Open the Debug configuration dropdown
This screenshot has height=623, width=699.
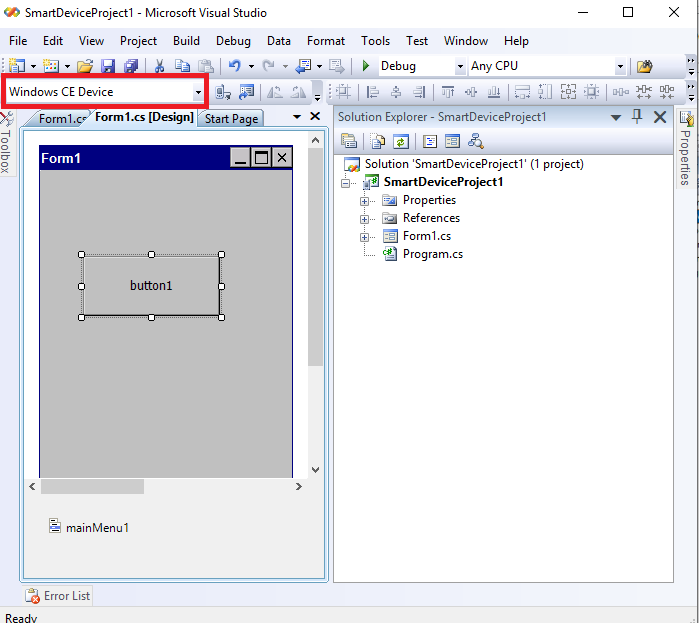click(460, 66)
